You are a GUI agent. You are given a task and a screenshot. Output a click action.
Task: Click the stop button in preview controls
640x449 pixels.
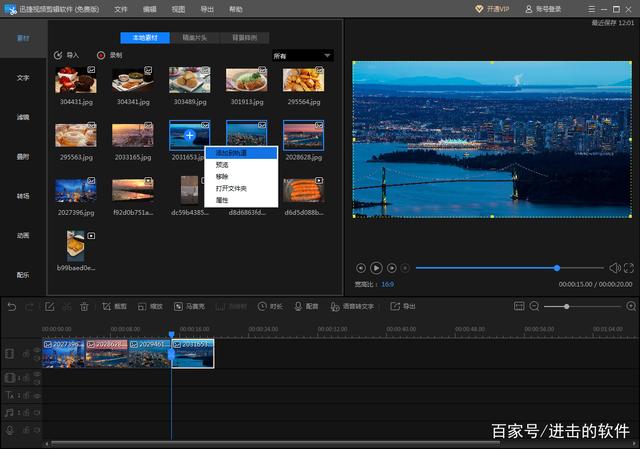tap(405, 268)
